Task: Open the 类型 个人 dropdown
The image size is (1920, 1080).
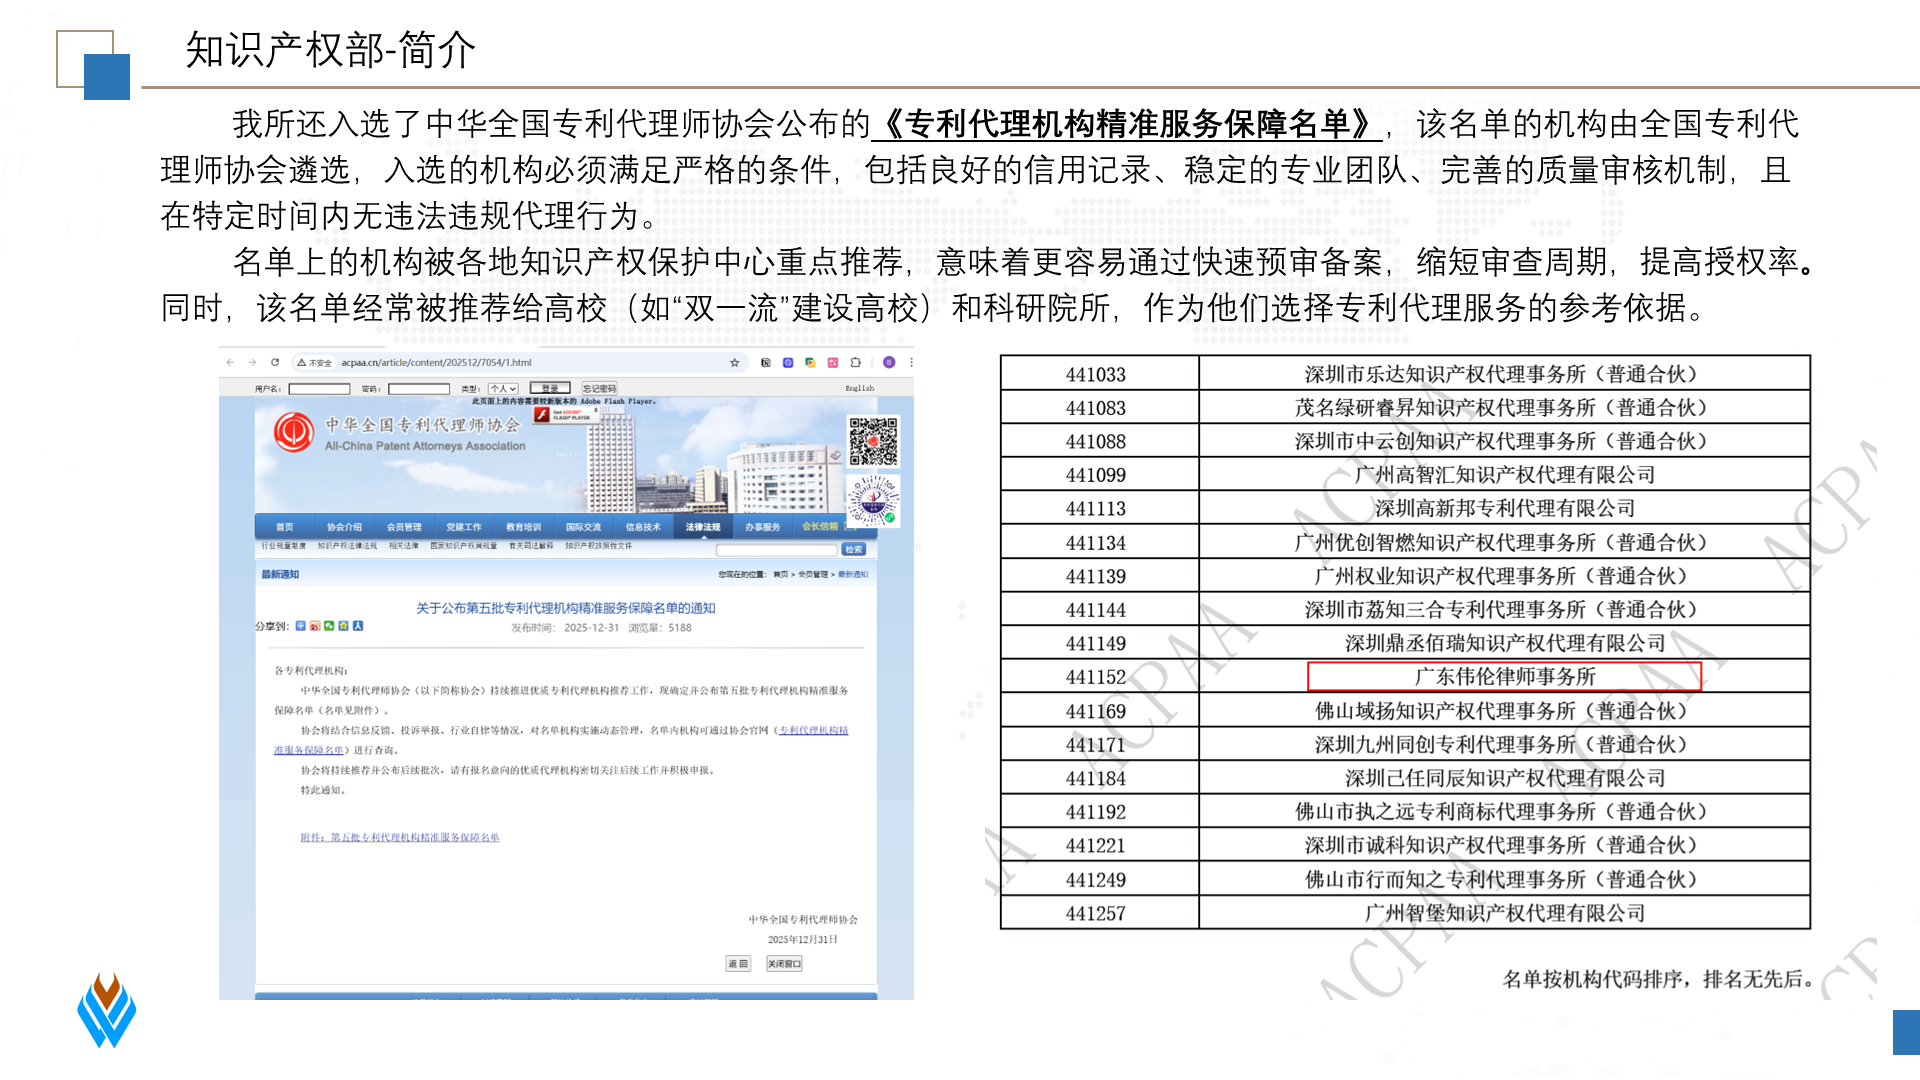Action: [x=503, y=388]
